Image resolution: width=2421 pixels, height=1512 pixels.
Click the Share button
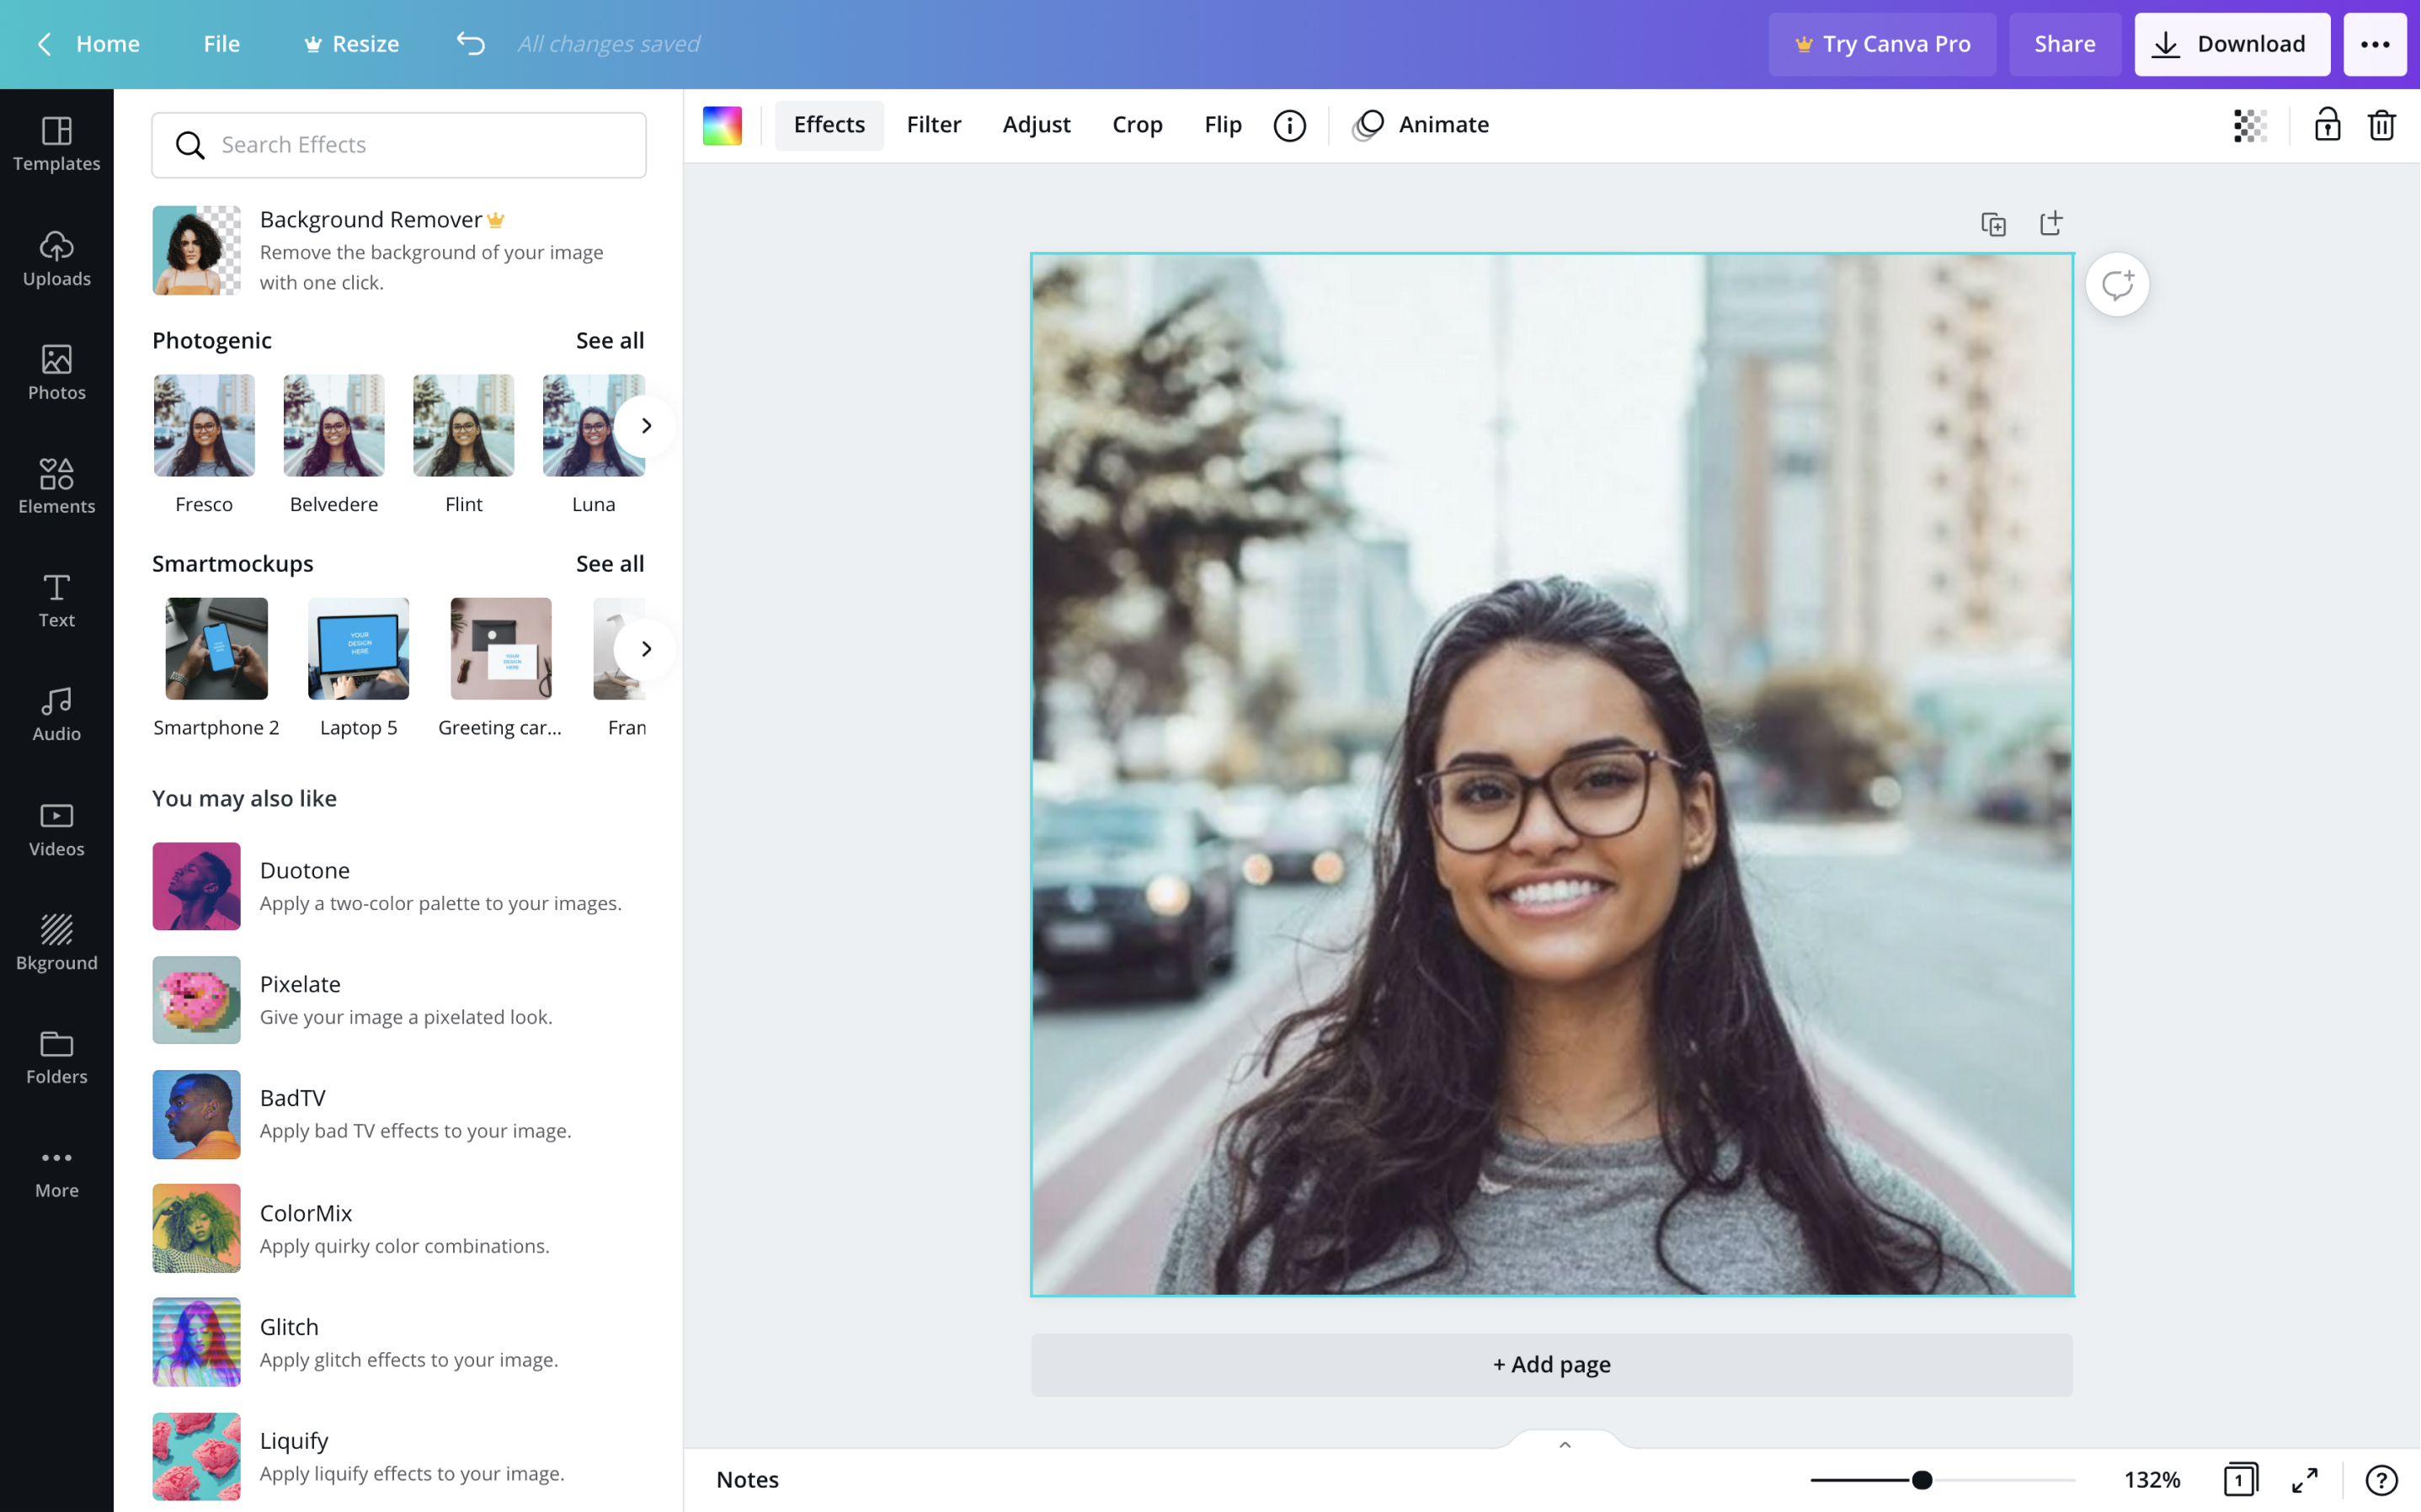pos(2064,44)
